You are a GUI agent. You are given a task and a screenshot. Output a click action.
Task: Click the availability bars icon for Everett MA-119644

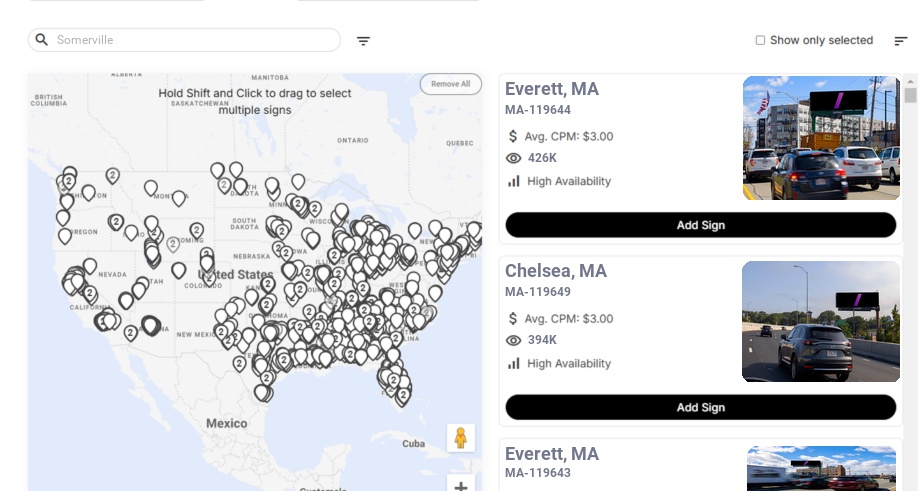(x=514, y=181)
